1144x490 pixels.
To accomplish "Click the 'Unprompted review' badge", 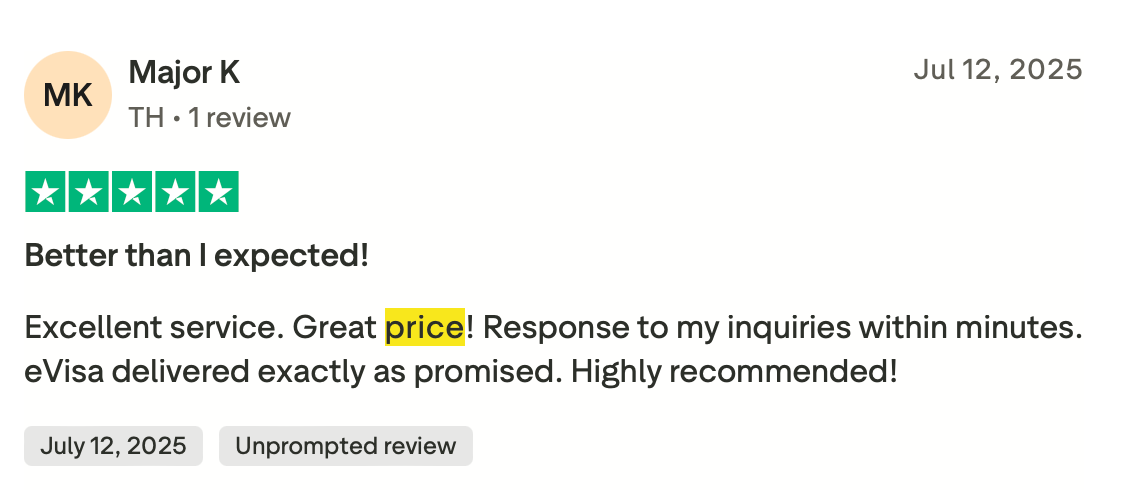I will 345,446.
